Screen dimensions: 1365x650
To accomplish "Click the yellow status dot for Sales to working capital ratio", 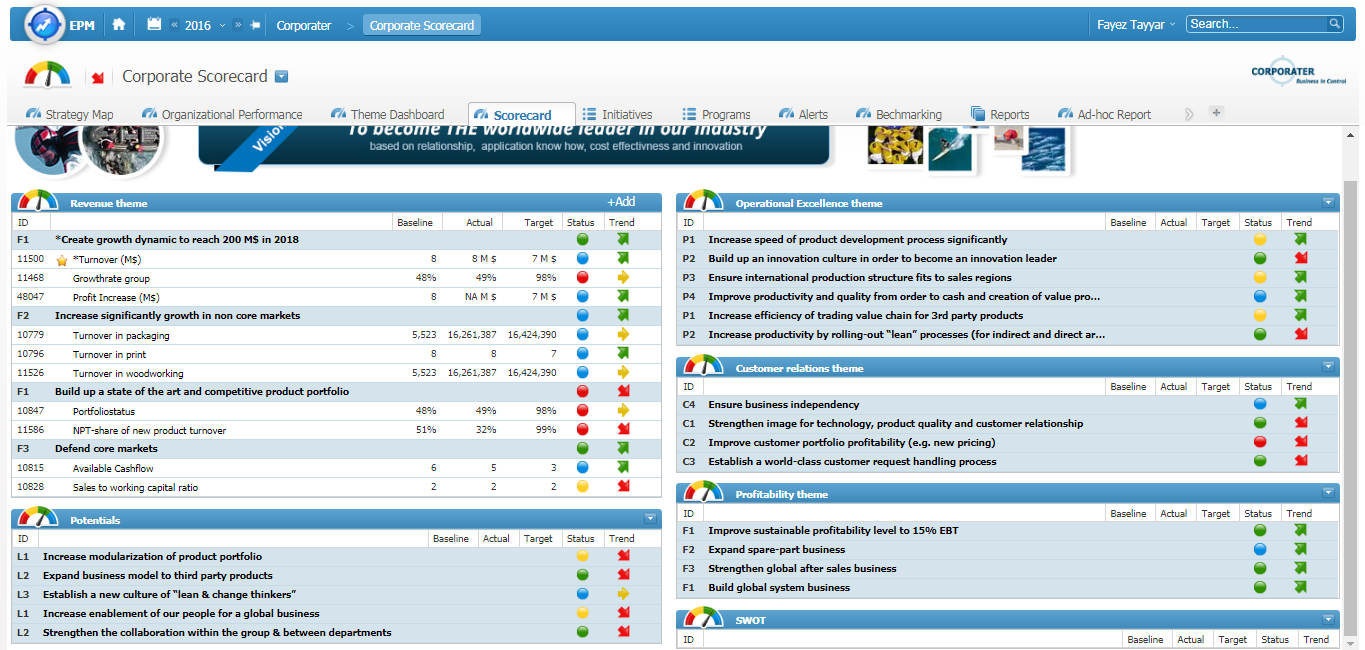I will pyautogui.click(x=582, y=487).
